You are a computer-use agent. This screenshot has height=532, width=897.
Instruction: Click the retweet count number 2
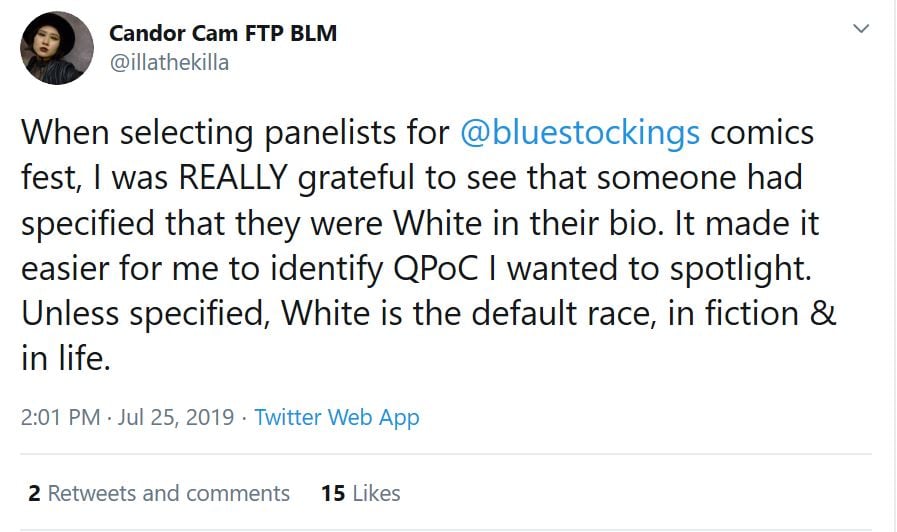(x=34, y=493)
